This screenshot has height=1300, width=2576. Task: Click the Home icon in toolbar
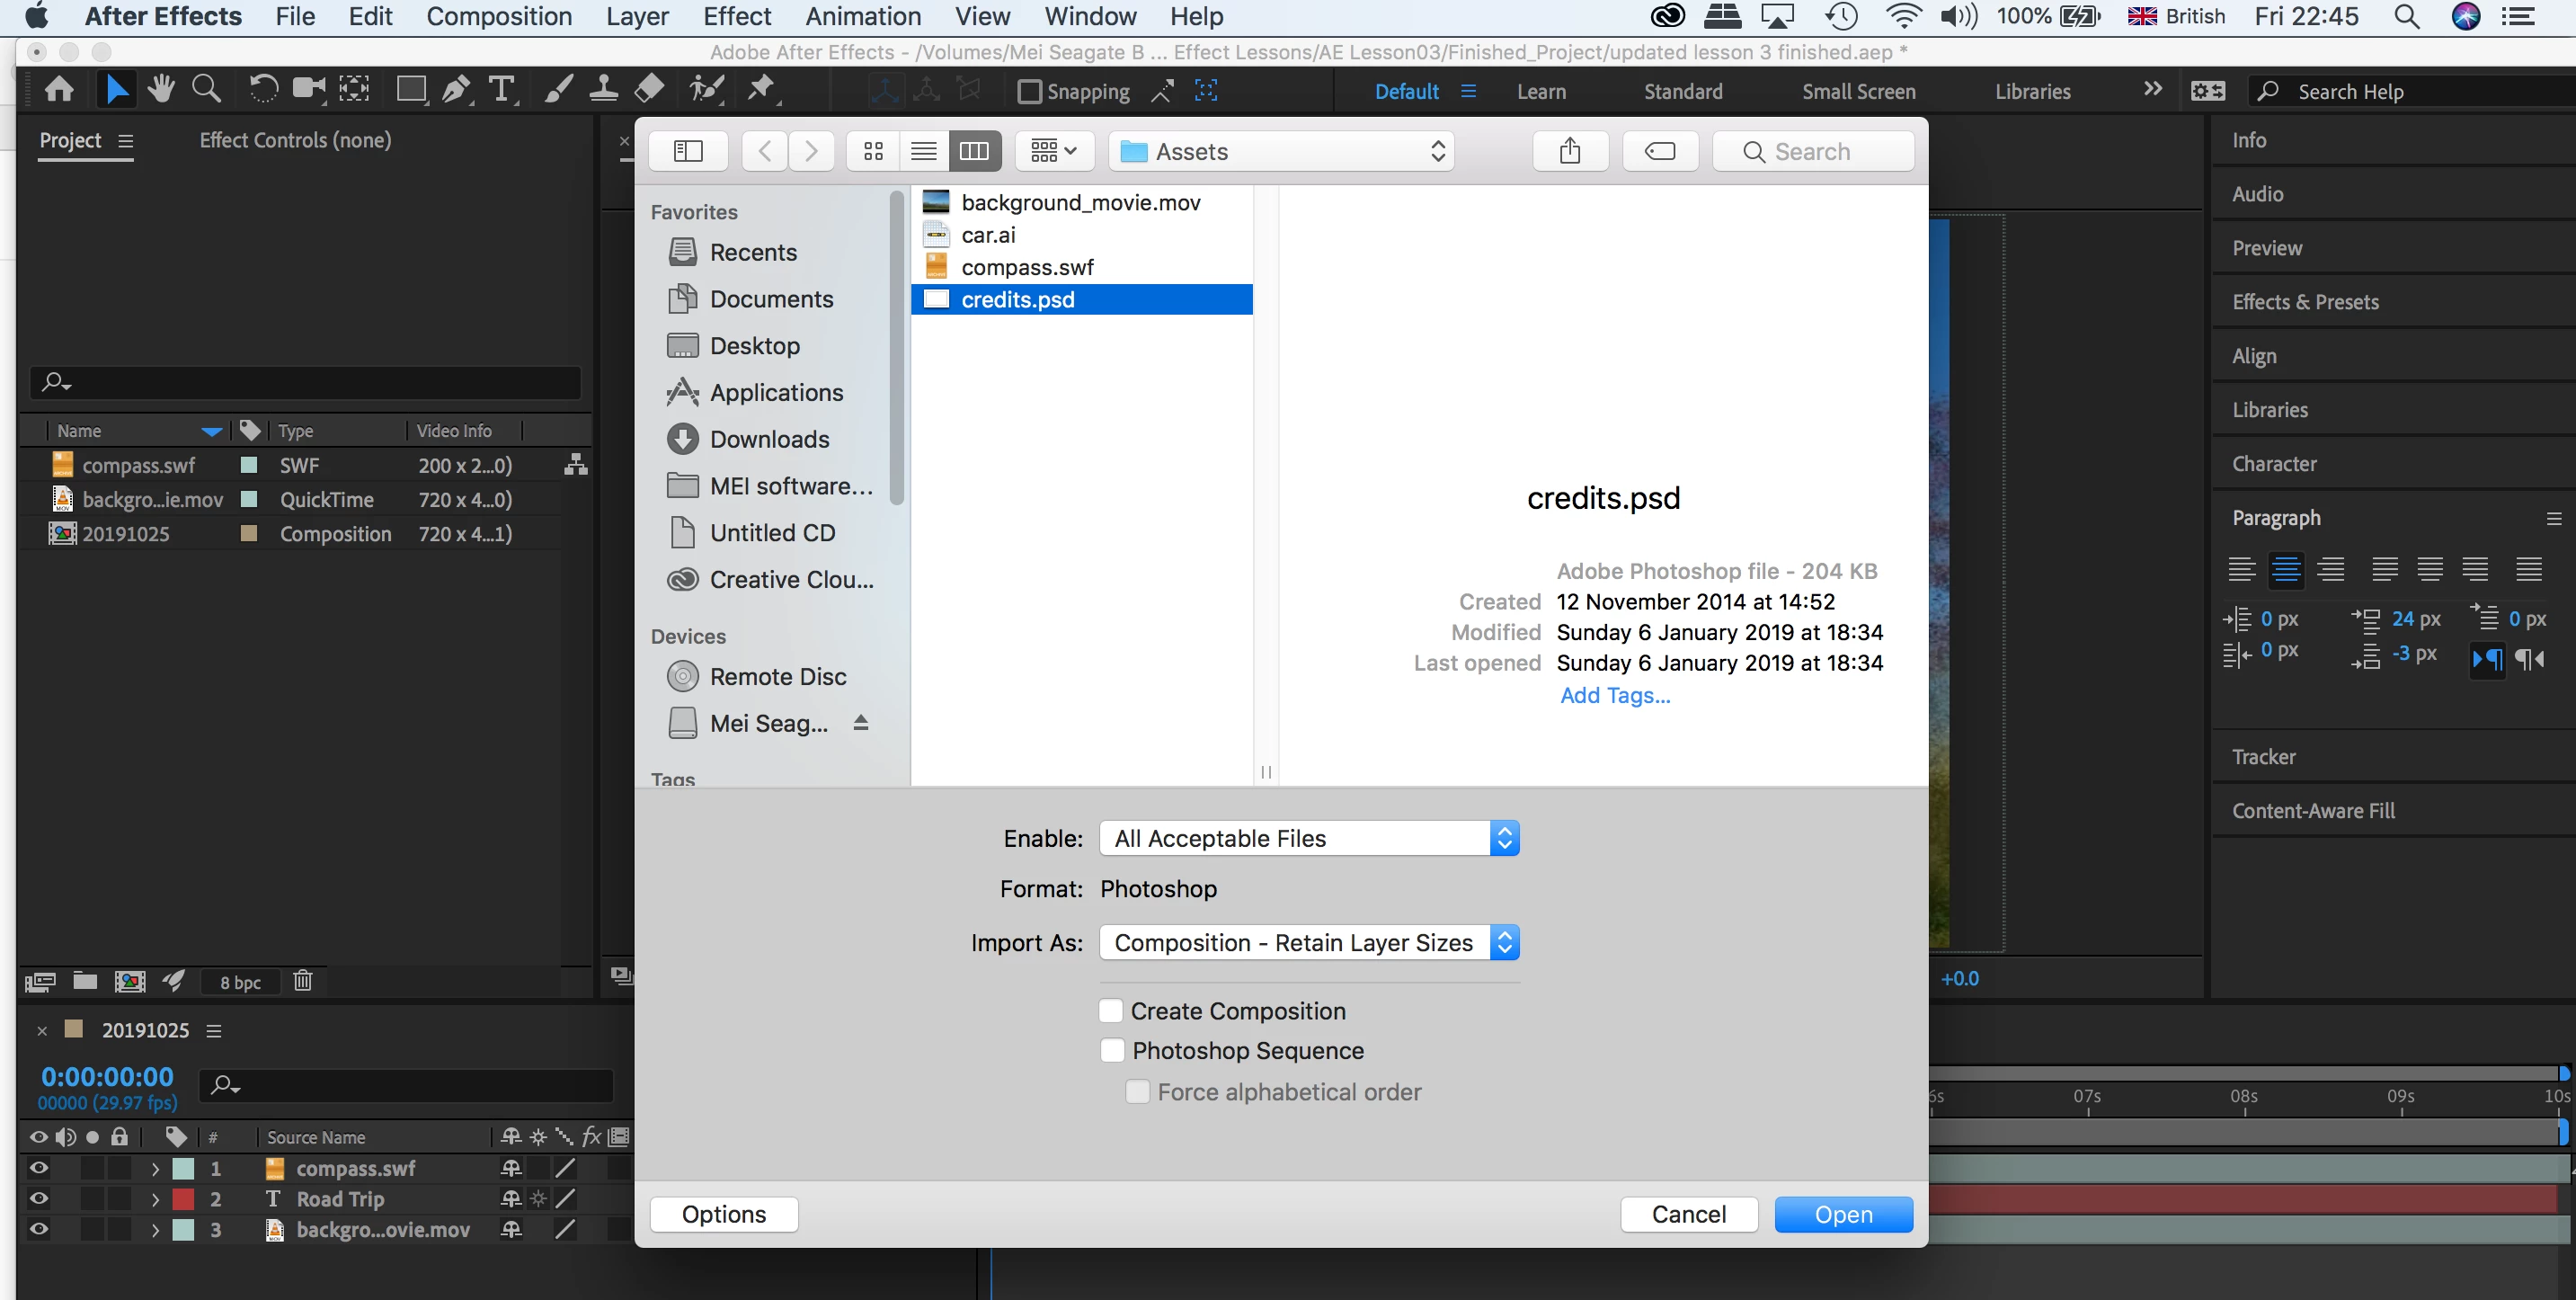pyautogui.click(x=59, y=90)
